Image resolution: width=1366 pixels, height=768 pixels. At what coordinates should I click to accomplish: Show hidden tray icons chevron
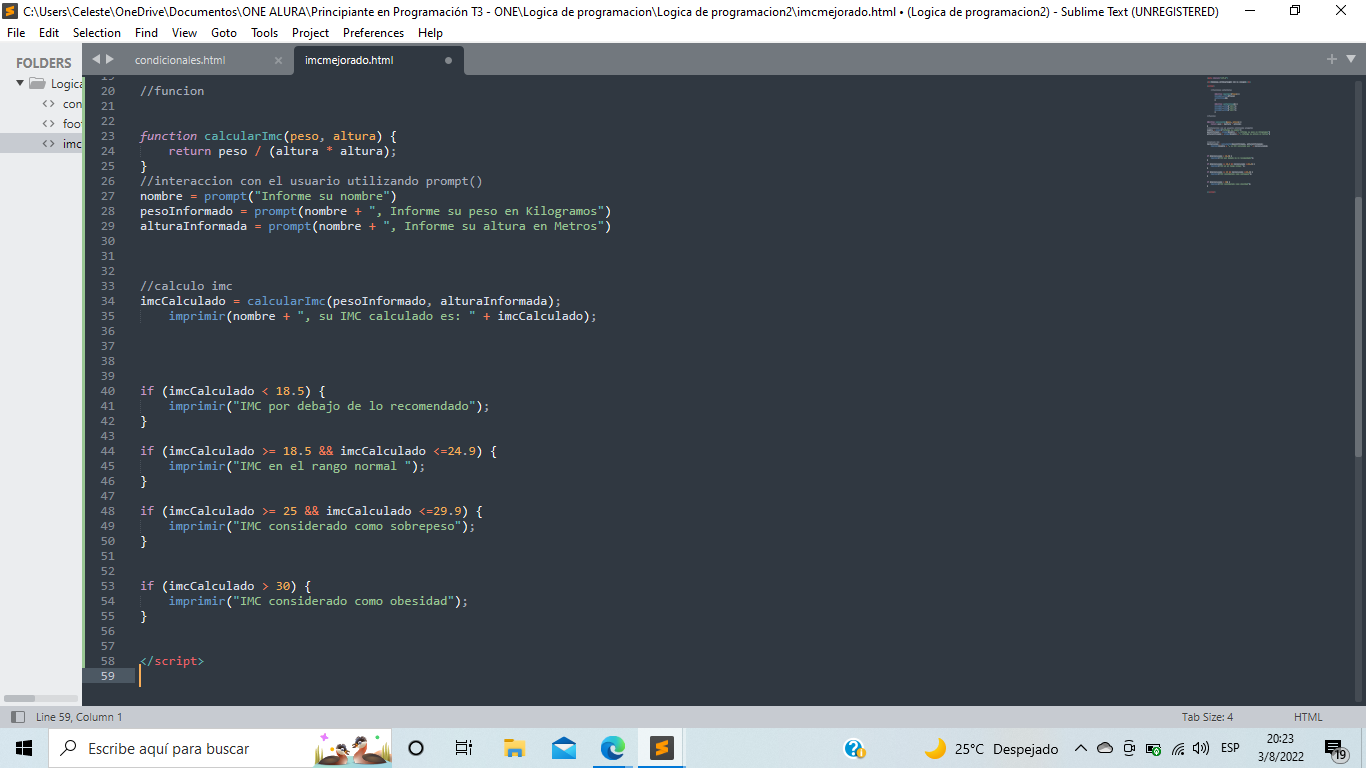coord(1081,748)
